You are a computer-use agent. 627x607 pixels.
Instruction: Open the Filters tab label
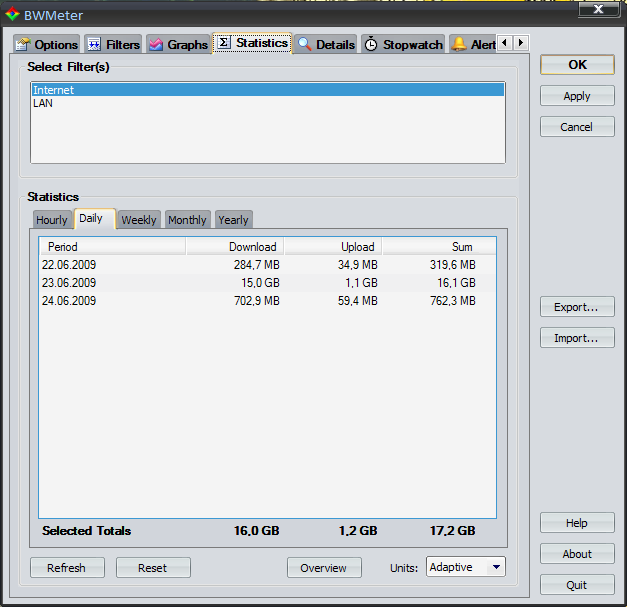click(123, 45)
